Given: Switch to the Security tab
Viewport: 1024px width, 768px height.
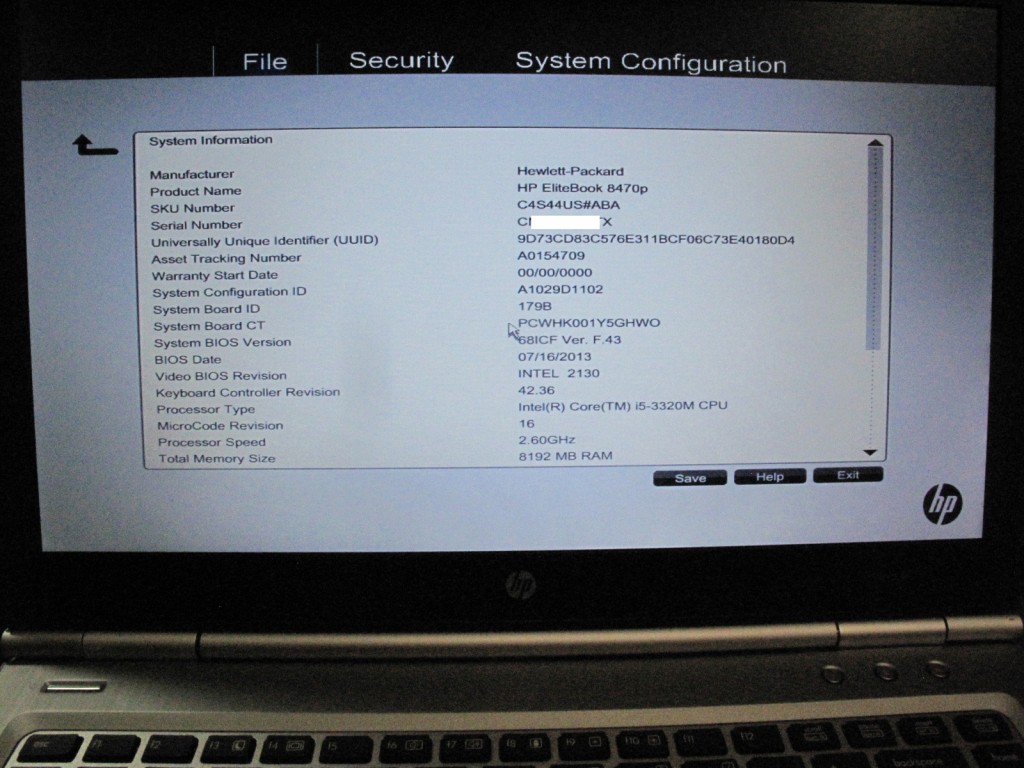Looking at the screenshot, I should 401,60.
